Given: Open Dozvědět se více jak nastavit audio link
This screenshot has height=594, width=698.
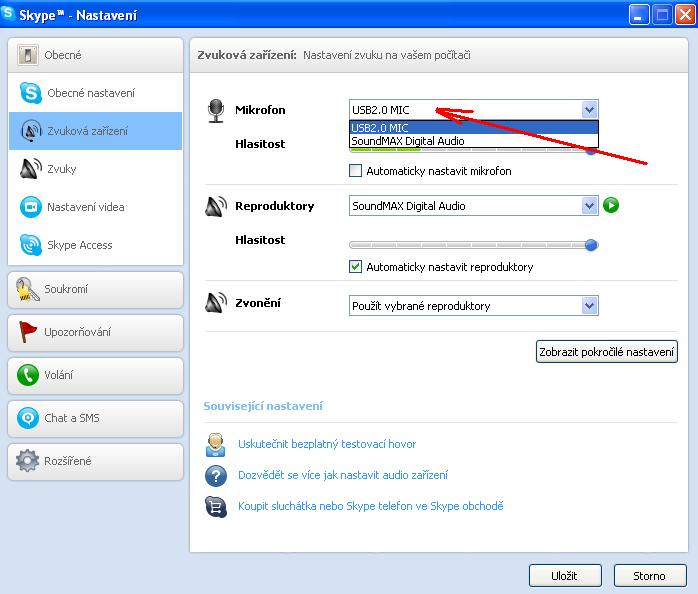Looking at the screenshot, I should [x=343, y=475].
